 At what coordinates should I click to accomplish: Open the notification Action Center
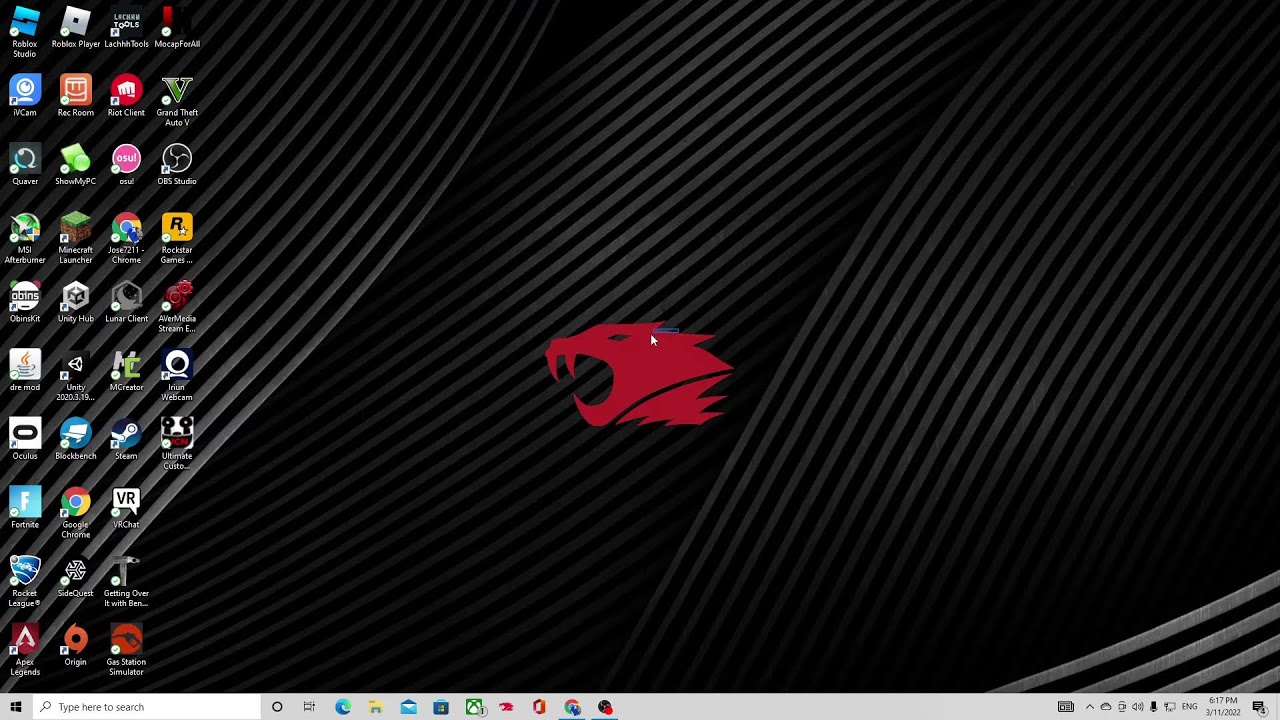(1260, 707)
